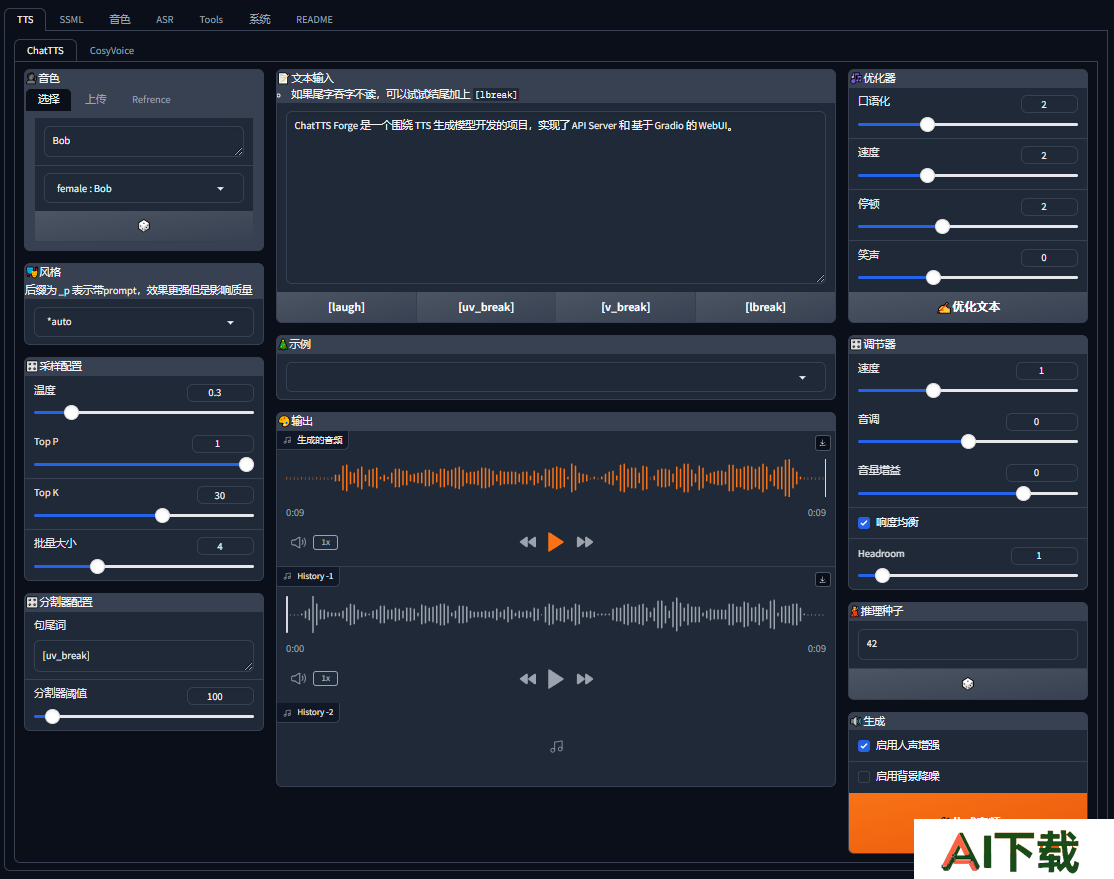The height and width of the screenshot is (879, 1114).
Task: Click the 笑声 value box
Action: [x=1049, y=257]
